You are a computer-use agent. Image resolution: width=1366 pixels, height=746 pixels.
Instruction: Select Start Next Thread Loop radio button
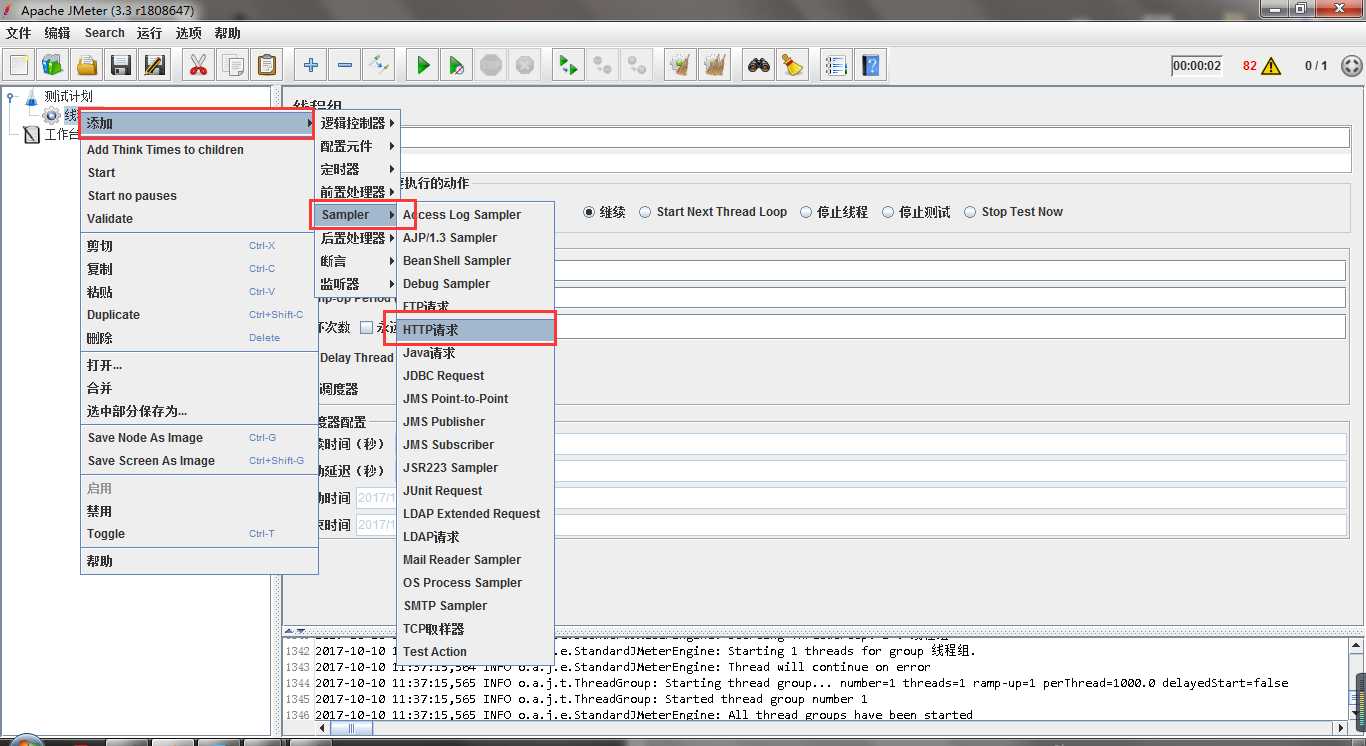click(645, 212)
